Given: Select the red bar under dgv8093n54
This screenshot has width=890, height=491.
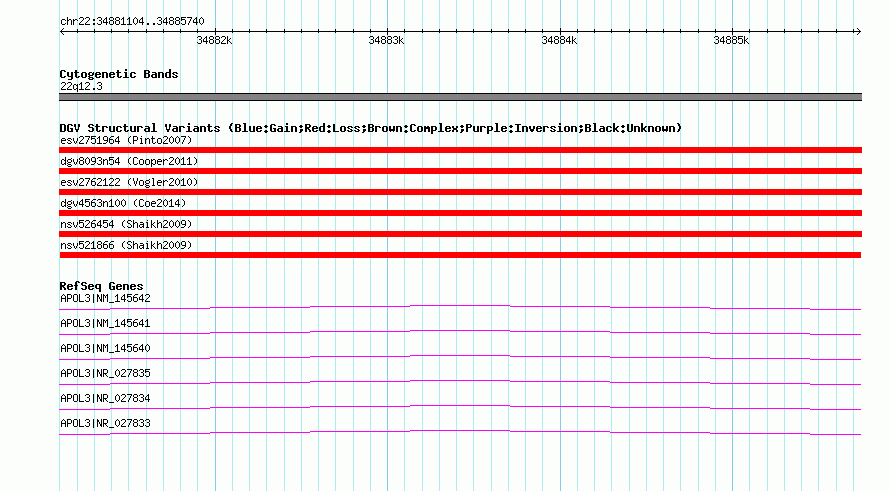Looking at the screenshot, I should coord(460,171).
